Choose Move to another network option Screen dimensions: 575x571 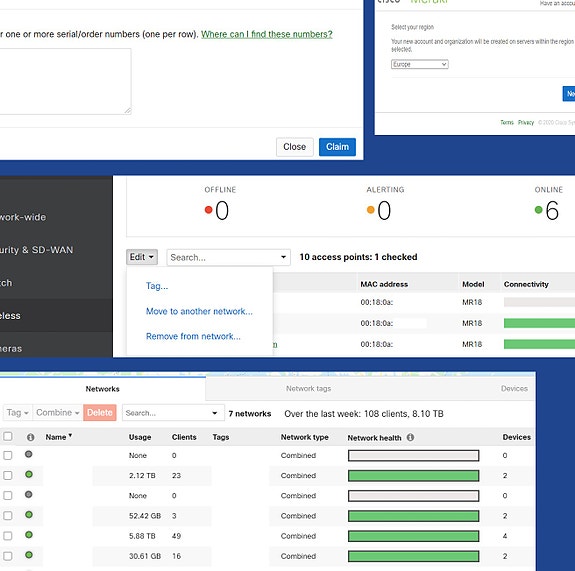pyautogui.click(x=199, y=311)
